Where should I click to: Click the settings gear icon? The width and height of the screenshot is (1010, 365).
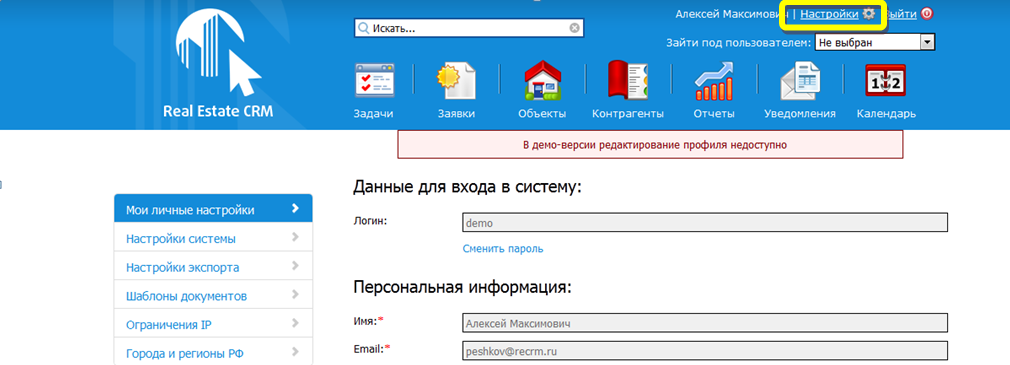(x=869, y=14)
